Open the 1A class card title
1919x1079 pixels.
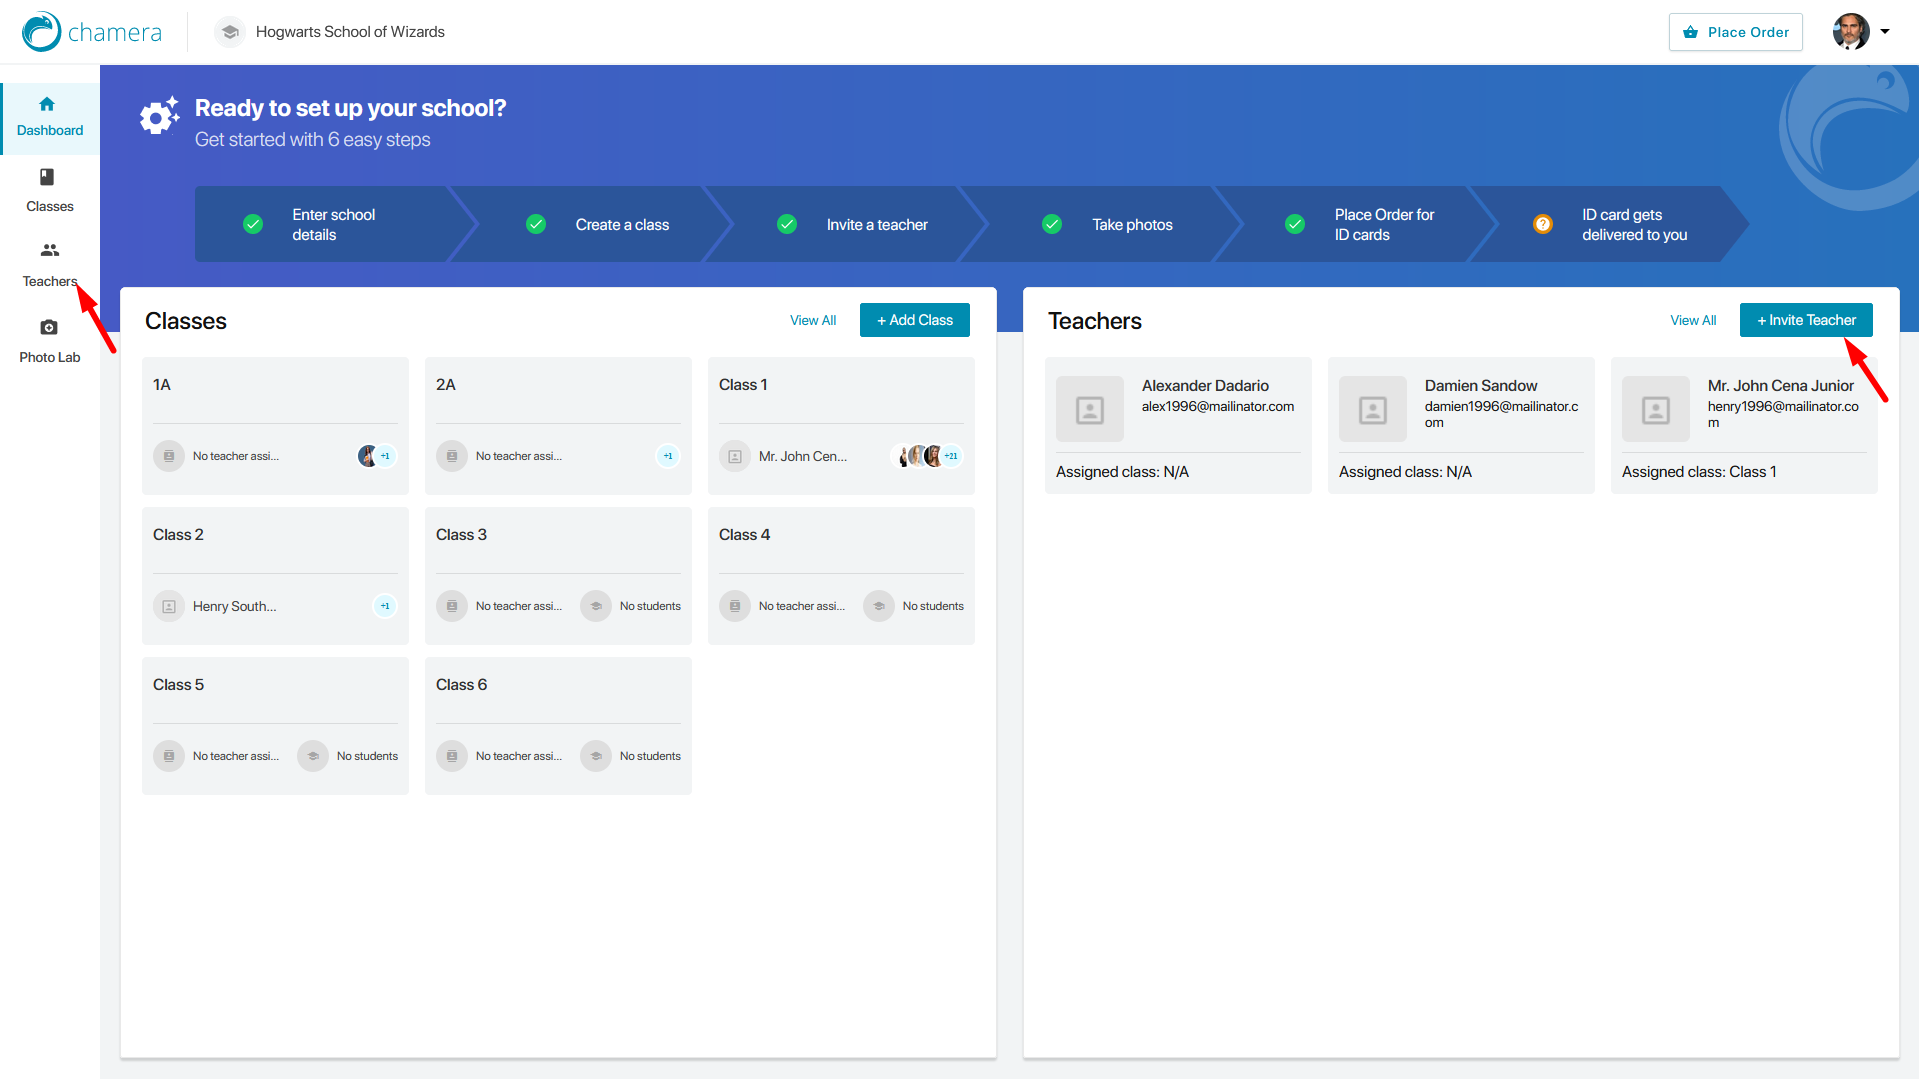[x=162, y=385]
